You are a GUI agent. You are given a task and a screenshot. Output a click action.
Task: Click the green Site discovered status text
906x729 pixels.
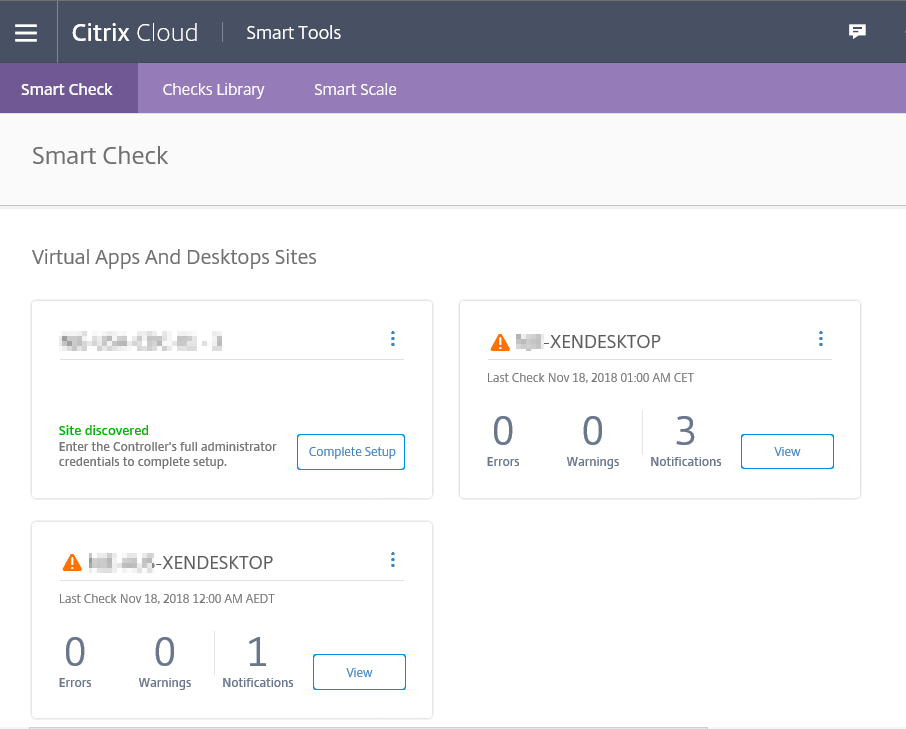[104, 431]
